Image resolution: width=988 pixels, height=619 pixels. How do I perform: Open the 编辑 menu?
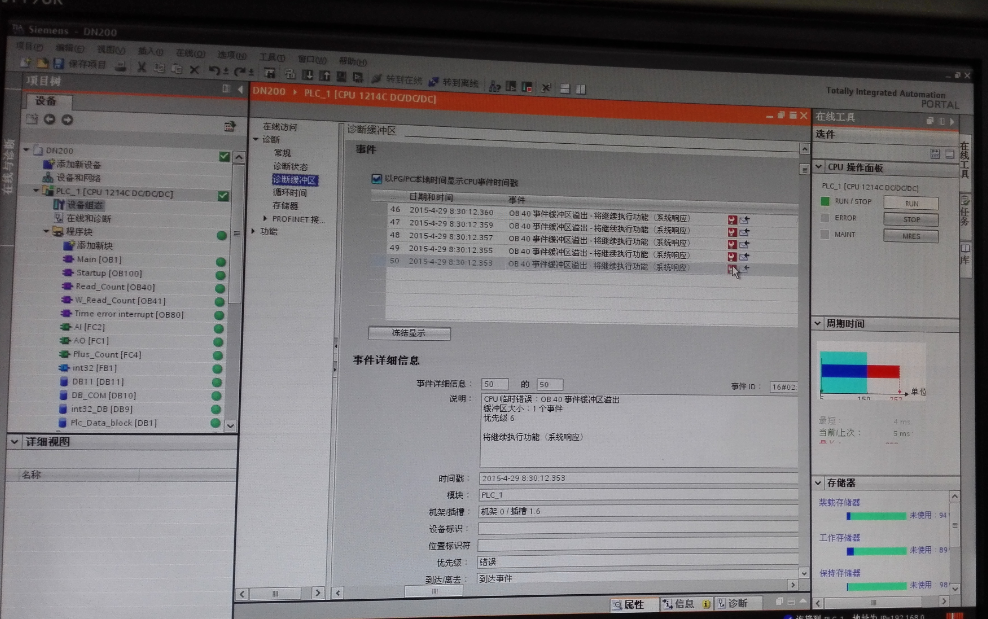[69, 48]
